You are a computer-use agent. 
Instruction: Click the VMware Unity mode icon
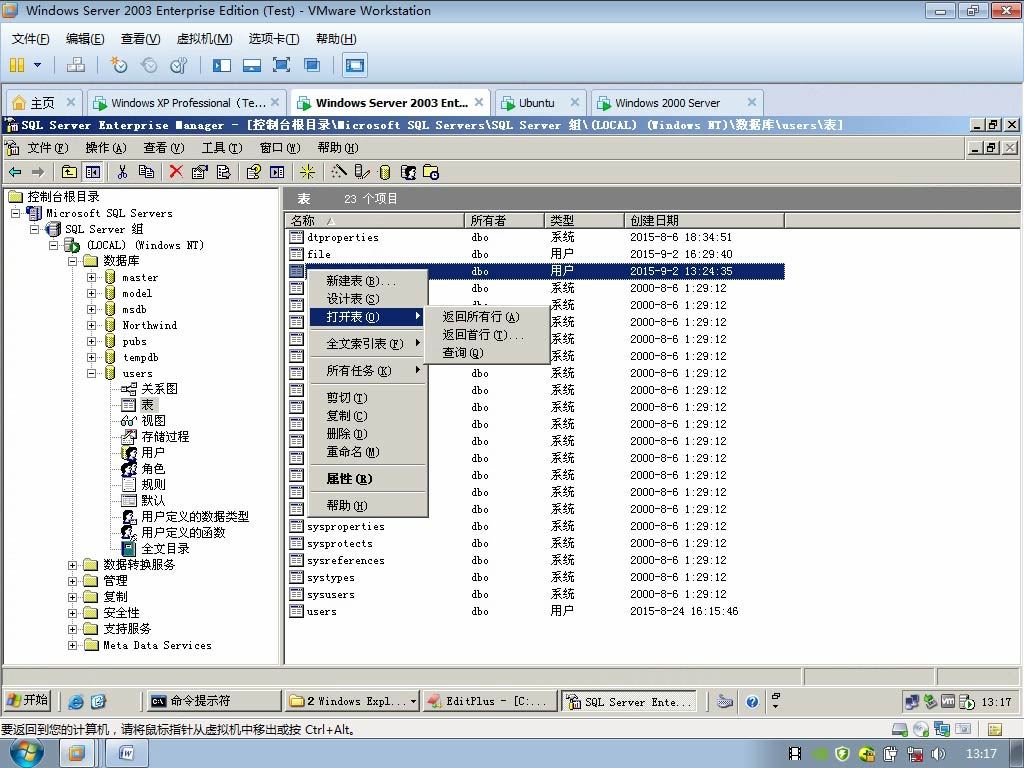click(x=312, y=65)
